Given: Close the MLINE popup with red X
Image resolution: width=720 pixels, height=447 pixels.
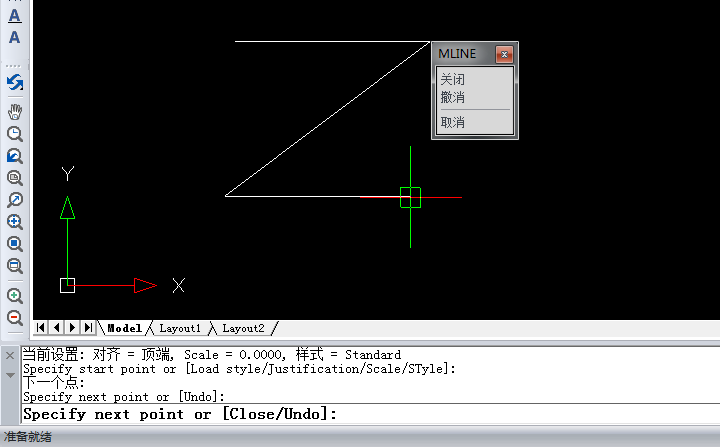Looking at the screenshot, I should point(504,55).
